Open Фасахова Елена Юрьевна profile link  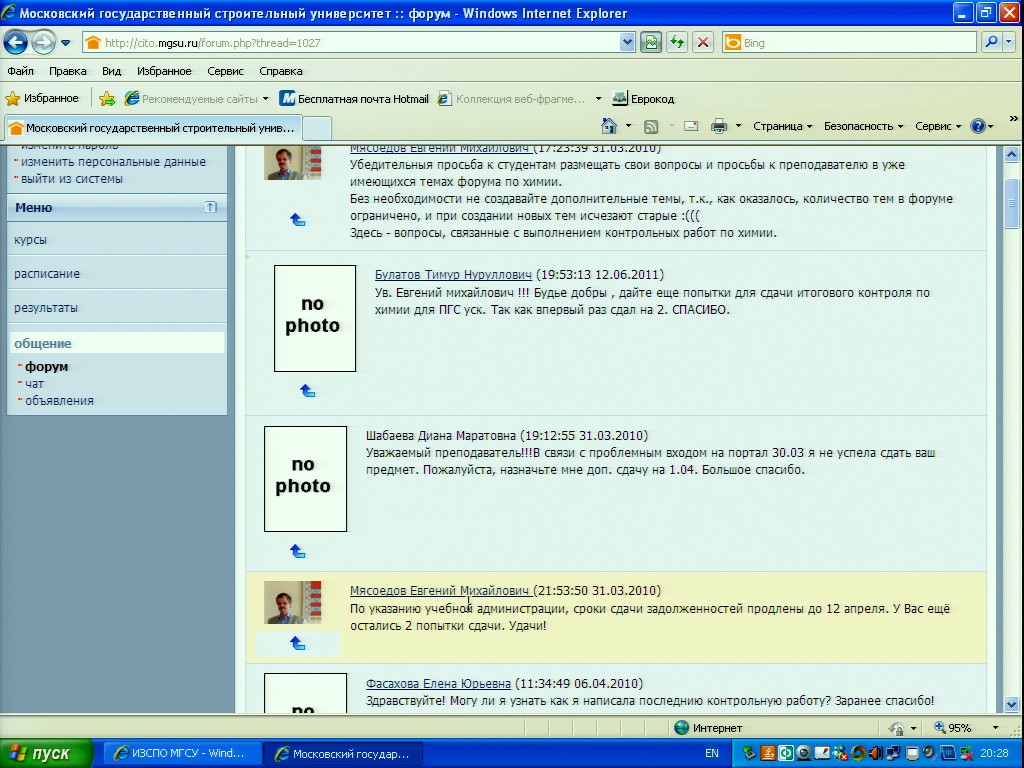point(438,683)
